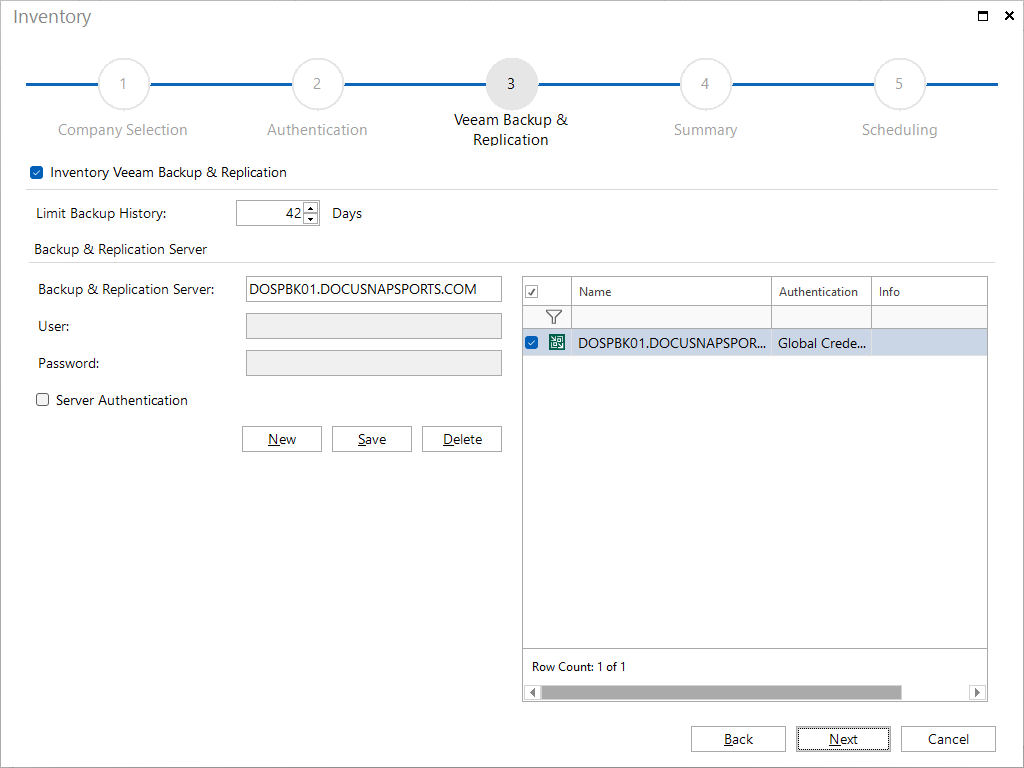Jump to step 4 Summary
1024x768 pixels.
click(705, 84)
